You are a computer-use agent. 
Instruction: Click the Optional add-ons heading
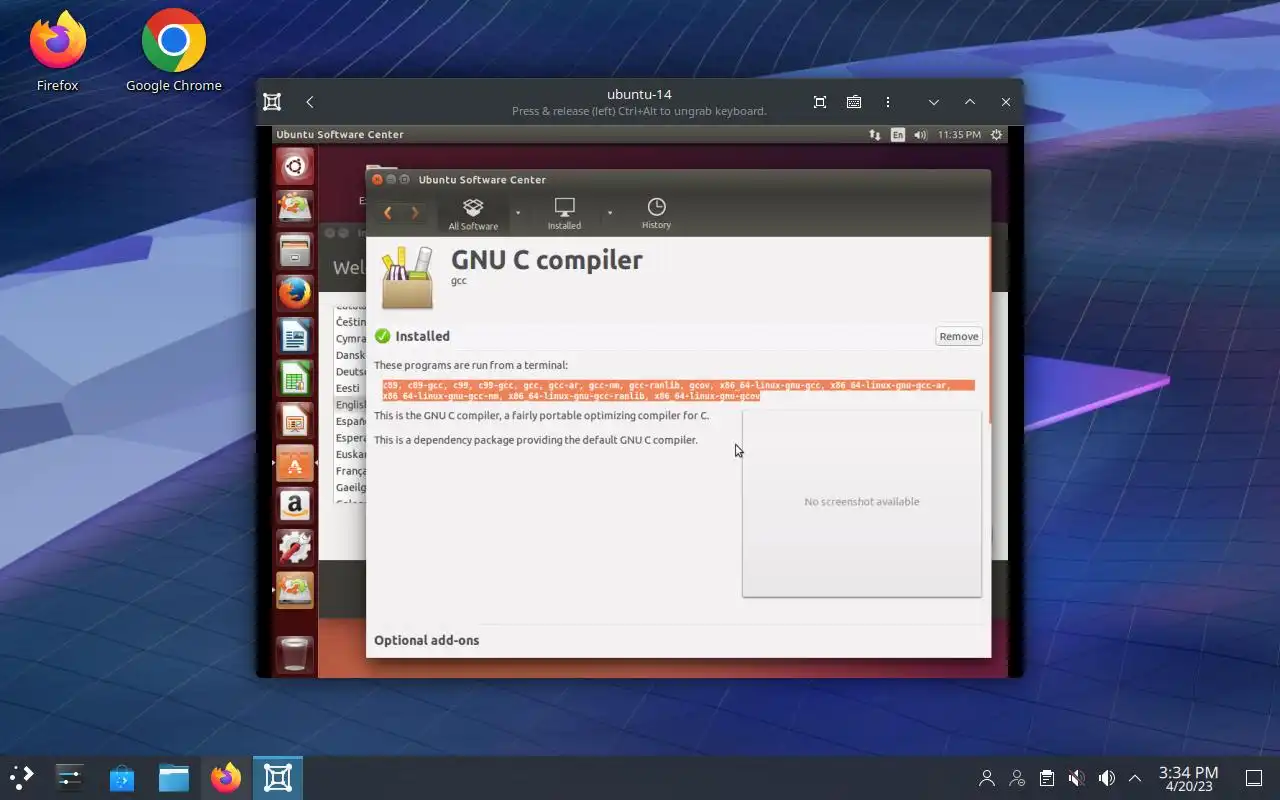(x=426, y=640)
